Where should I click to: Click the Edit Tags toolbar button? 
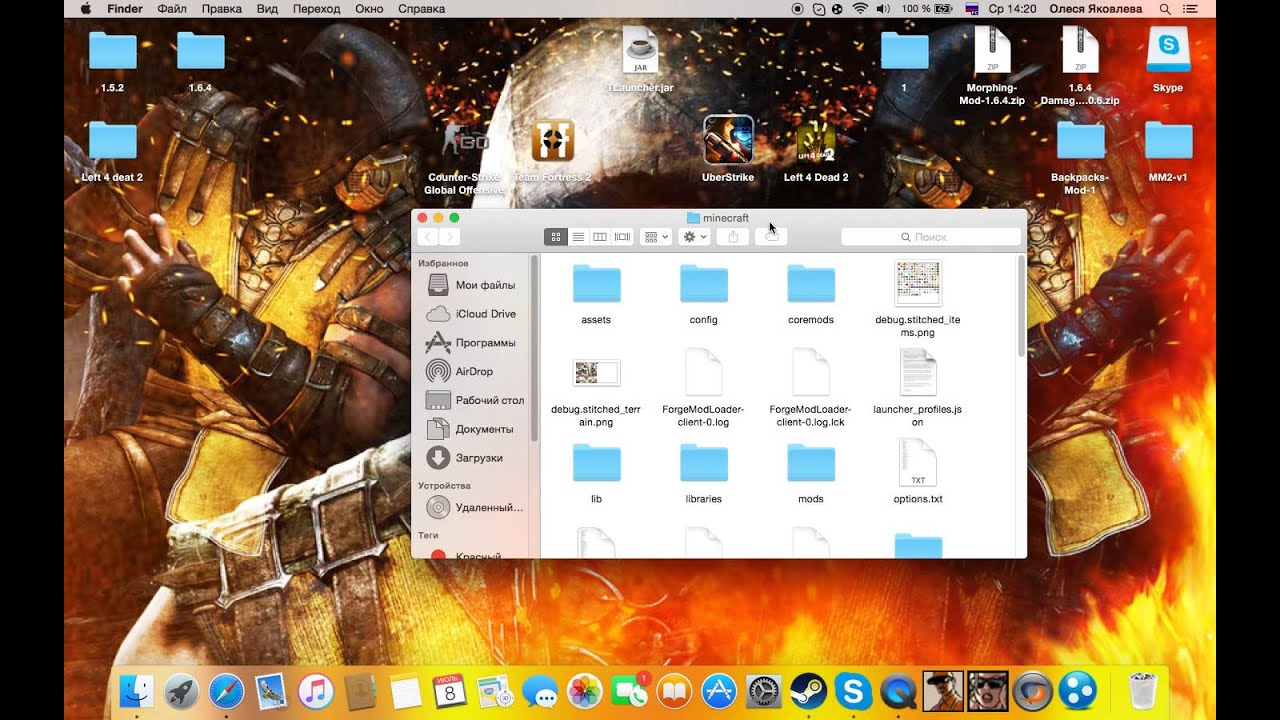point(771,237)
